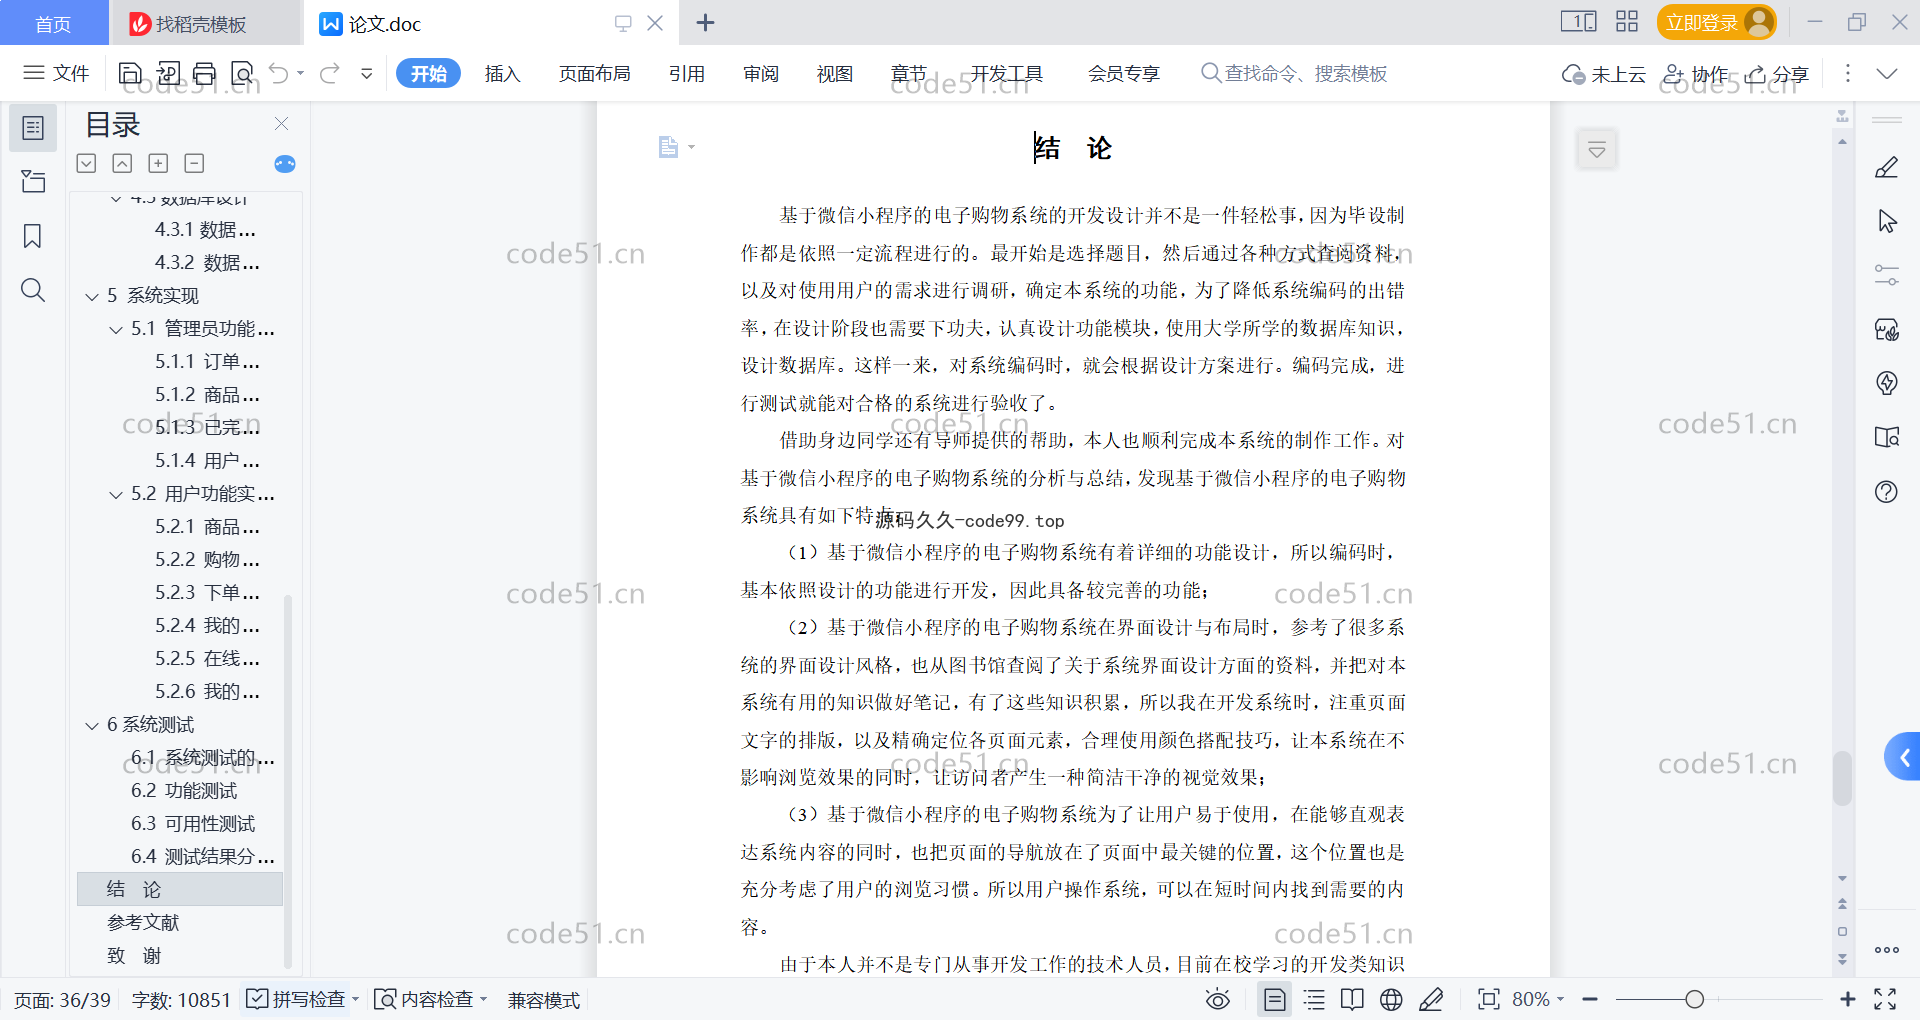Click the 字数: 10851 word count

[181, 999]
